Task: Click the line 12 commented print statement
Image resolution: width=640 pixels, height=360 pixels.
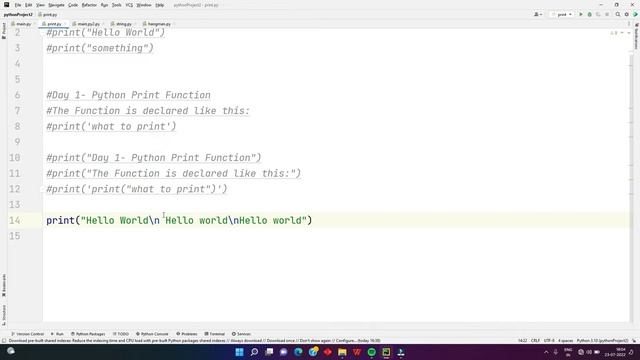Action: point(137,189)
